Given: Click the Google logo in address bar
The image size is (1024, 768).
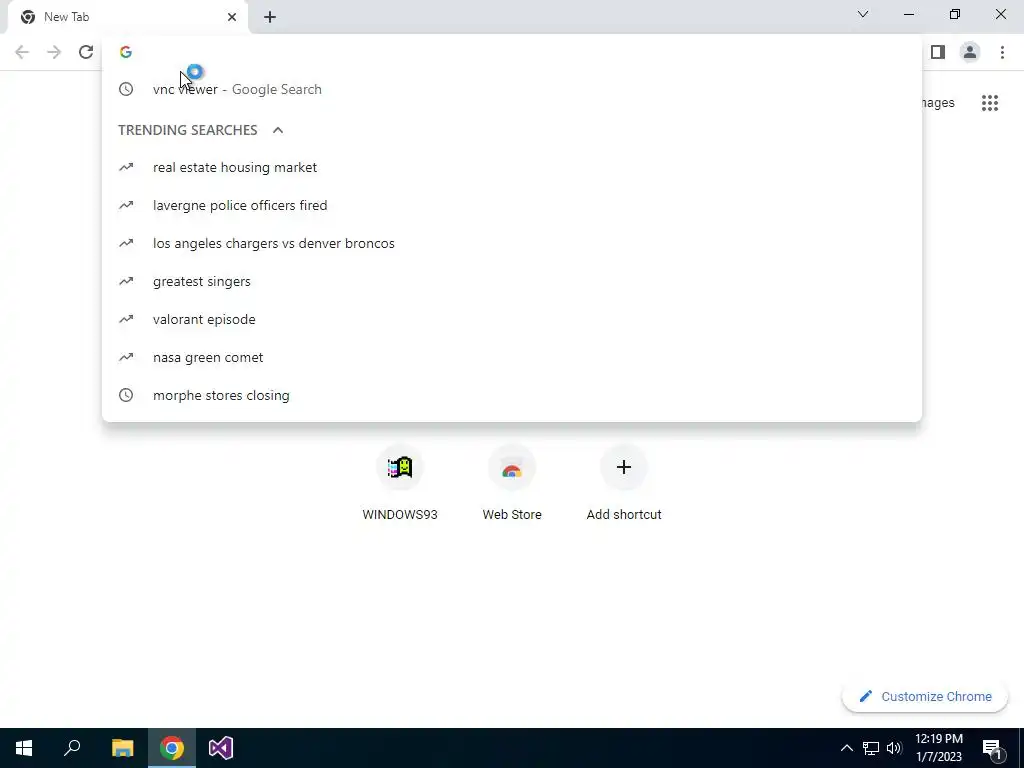Looking at the screenshot, I should pyautogui.click(x=126, y=52).
